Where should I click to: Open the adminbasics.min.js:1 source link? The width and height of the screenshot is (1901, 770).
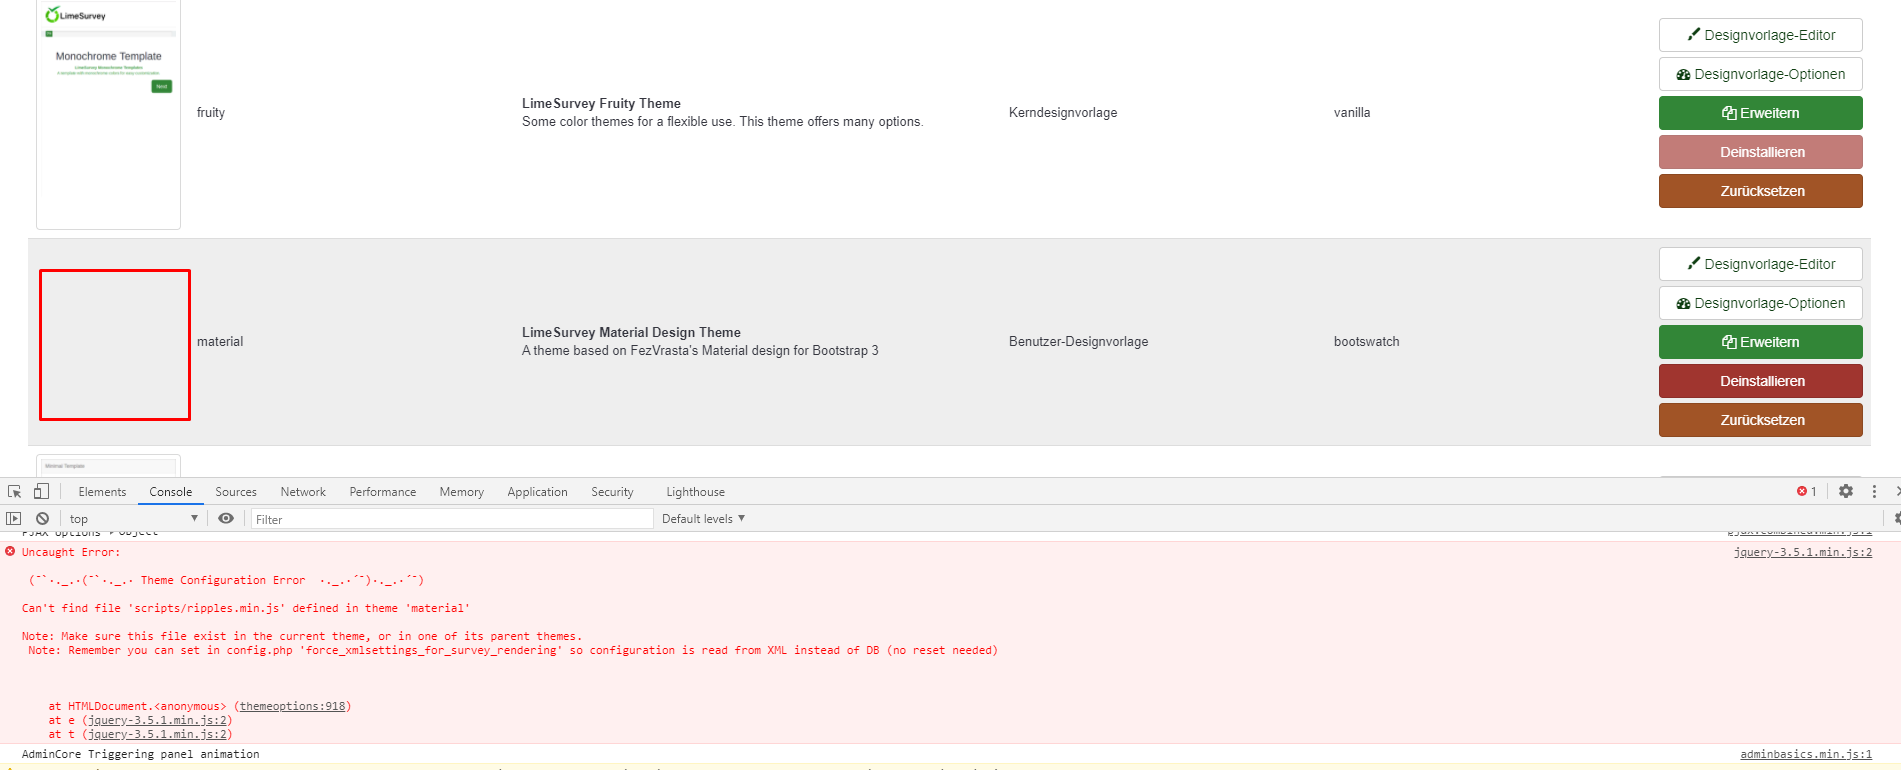[1806, 754]
